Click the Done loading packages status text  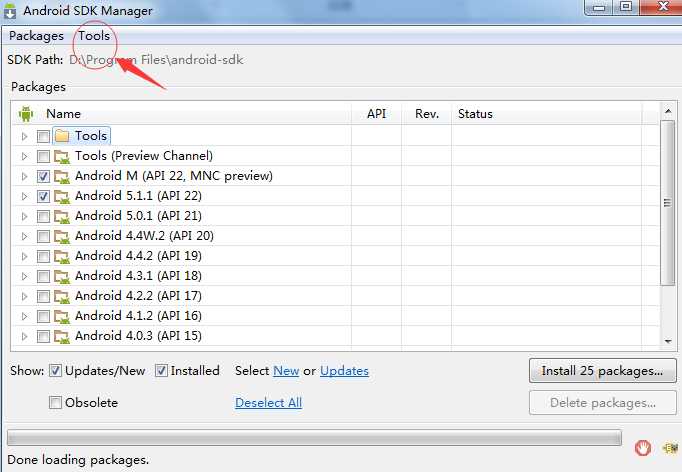click(x=78, y=460)
